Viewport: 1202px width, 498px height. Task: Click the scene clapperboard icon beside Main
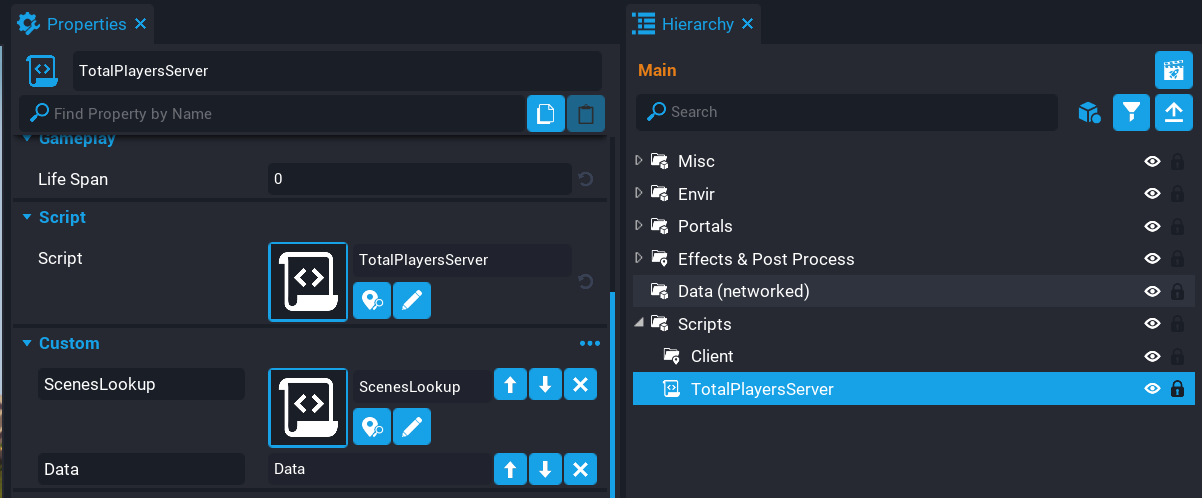click(x=1173, y=71)
